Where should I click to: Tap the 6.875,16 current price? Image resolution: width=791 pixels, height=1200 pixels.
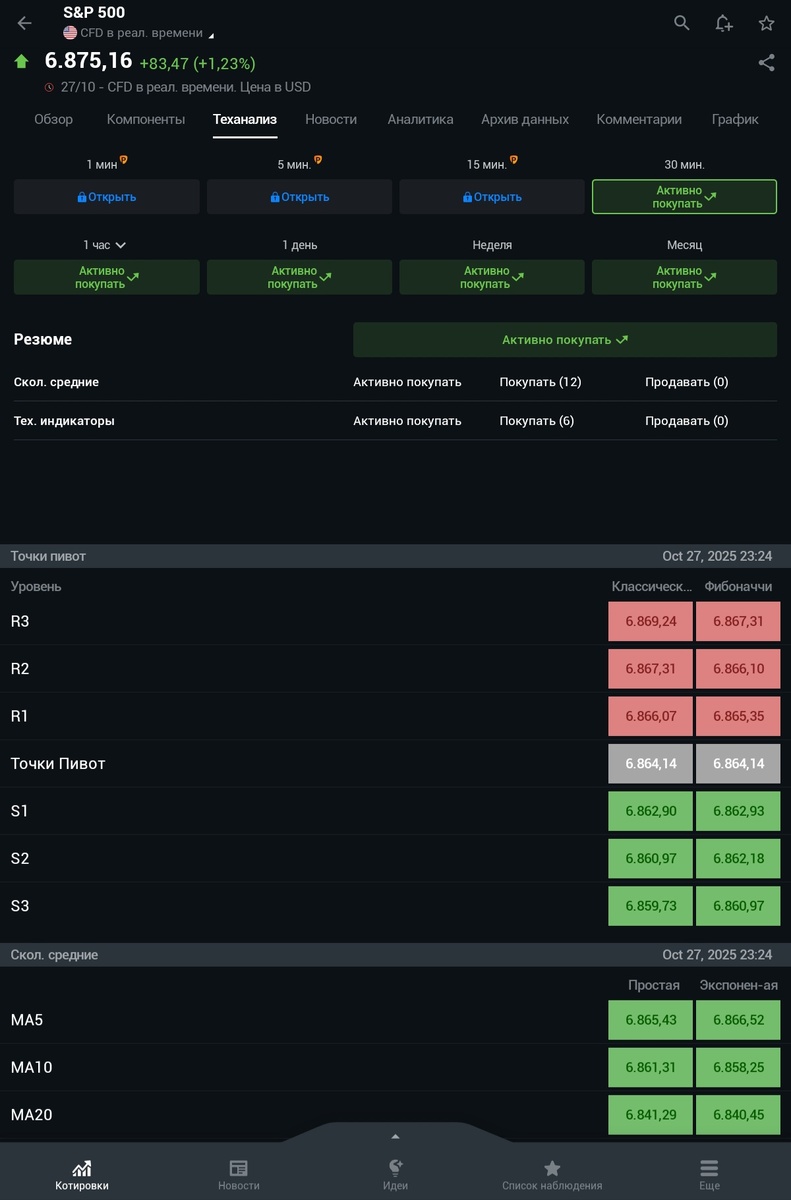(88, 60)
